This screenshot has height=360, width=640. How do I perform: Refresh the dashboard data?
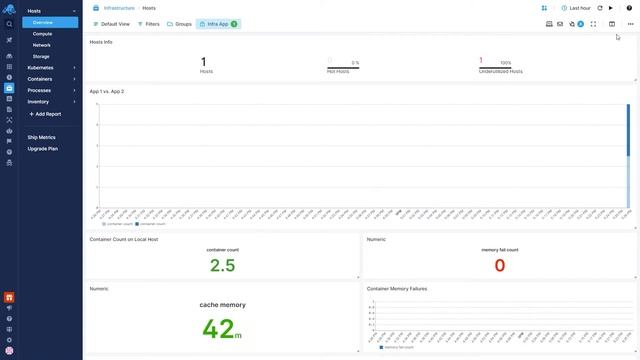[x=600, y=8]
